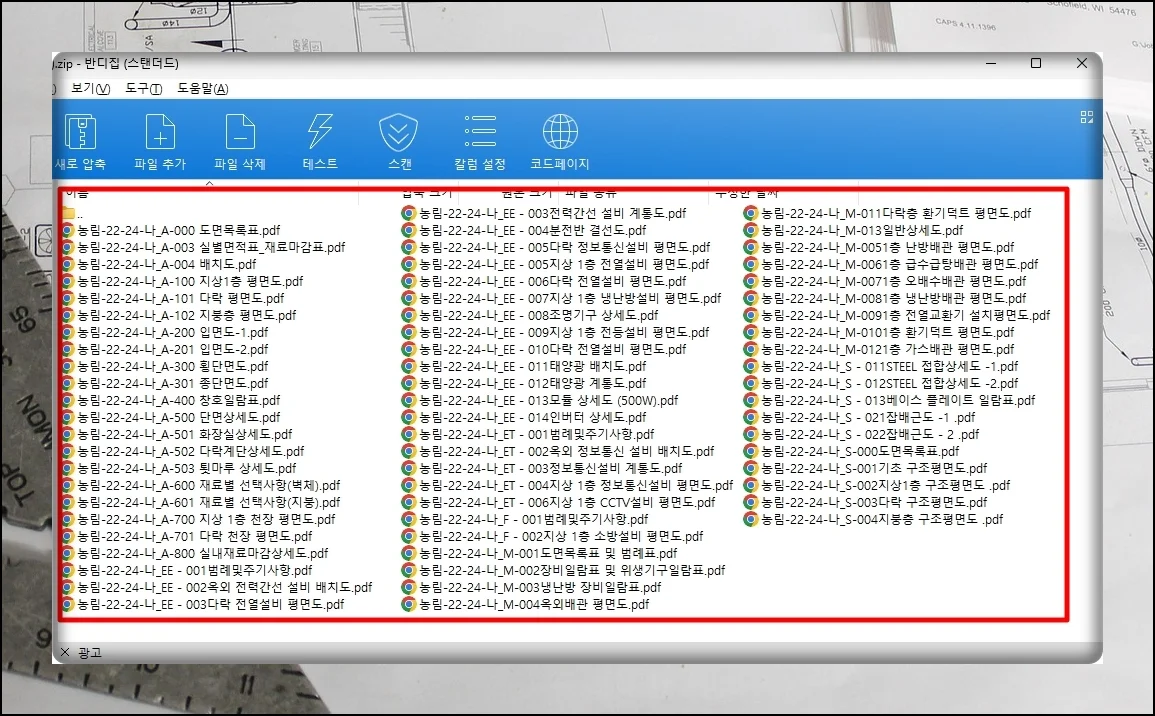This screenshot has height=716, width=1155.
Task: Open the 도움말(A) help menu
Action: [202, 89]
